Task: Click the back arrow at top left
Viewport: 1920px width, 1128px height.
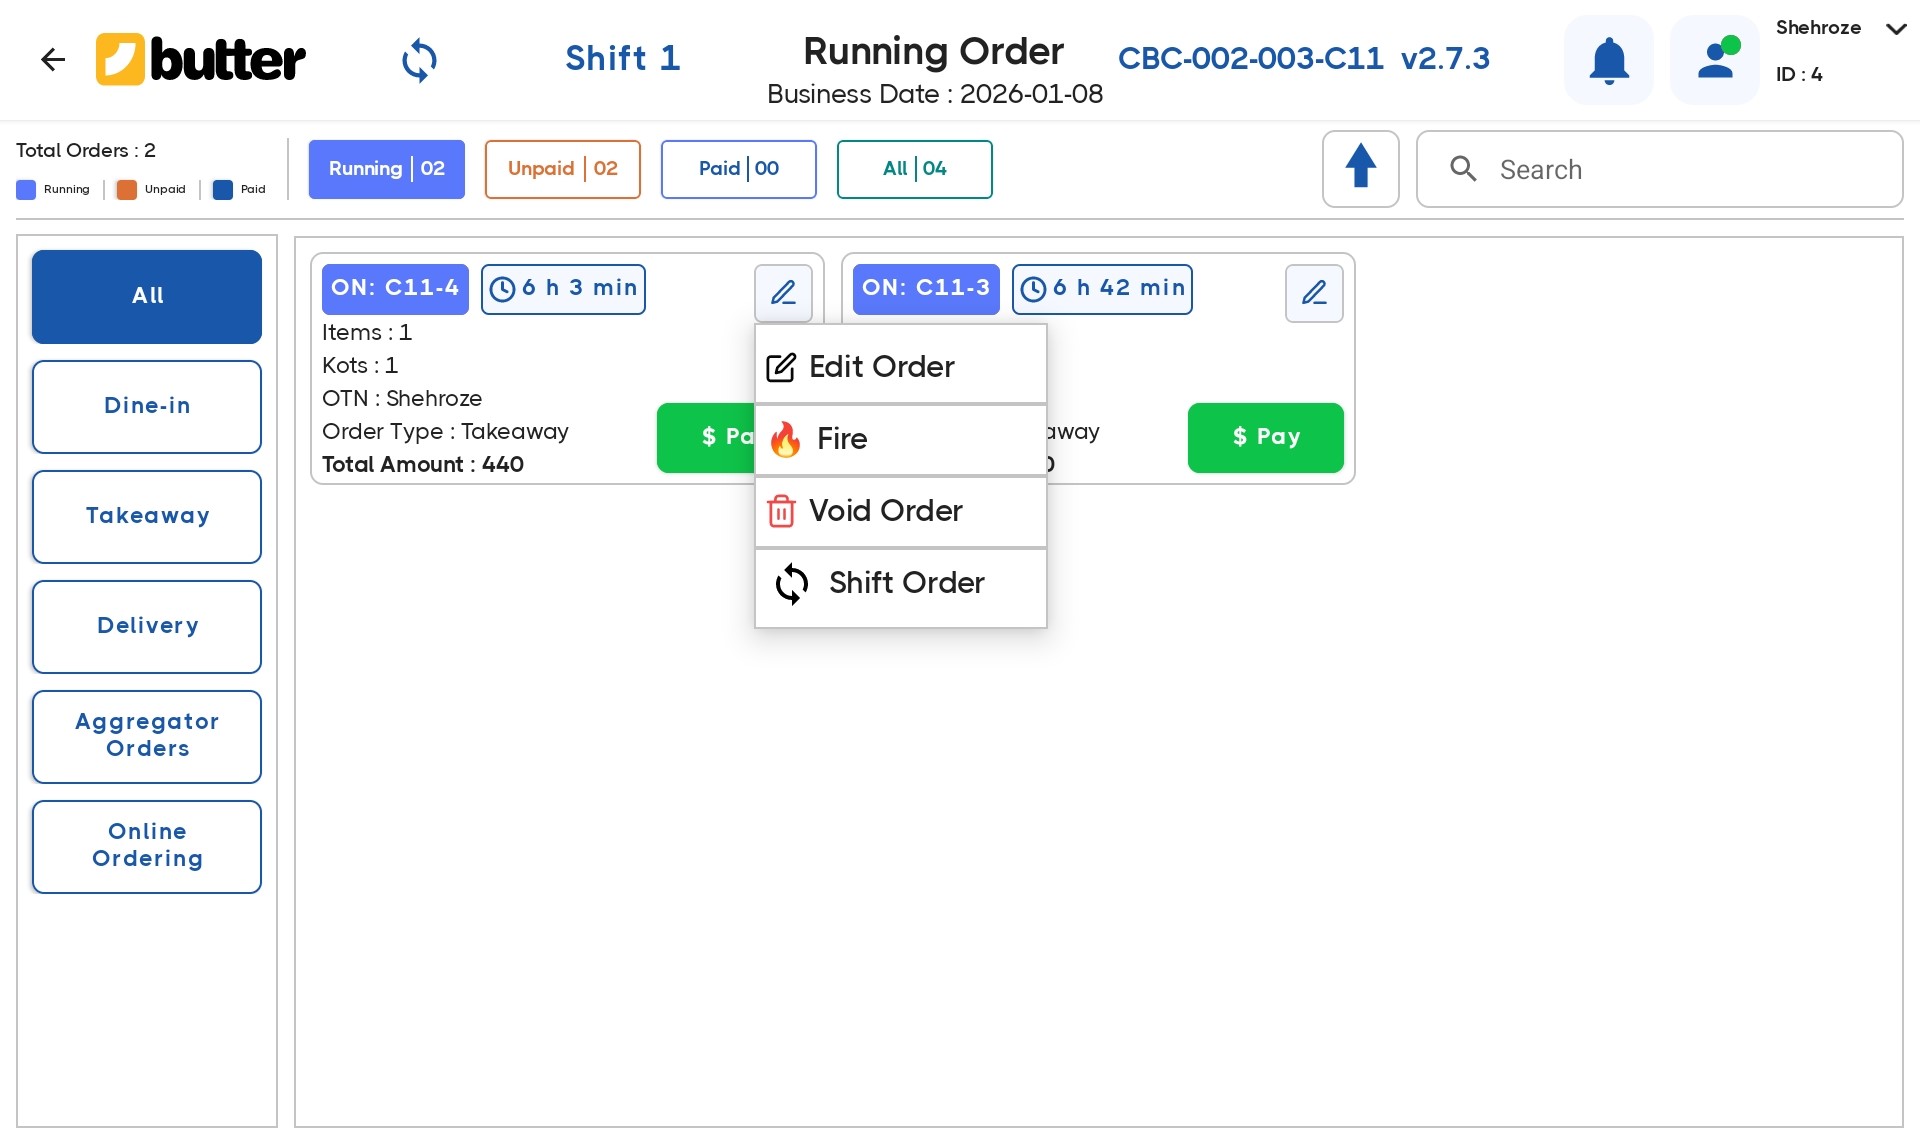Action: (x=53, y=59)
